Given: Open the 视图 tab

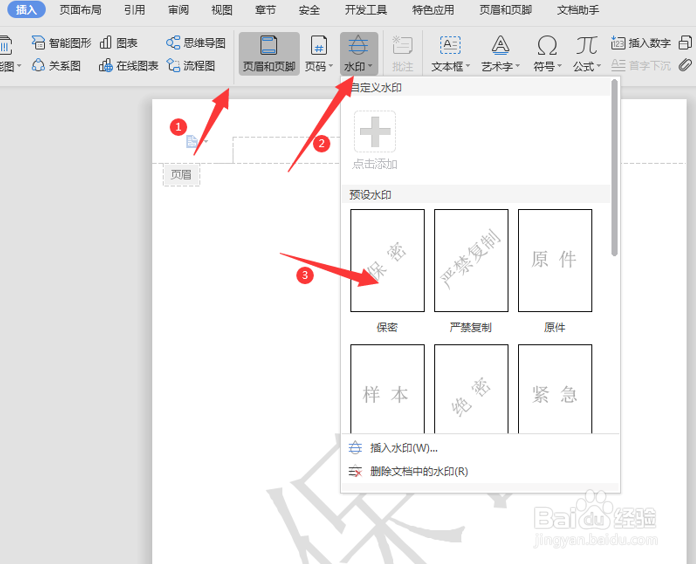Looking at the screenshot, I should click(221, 10).
